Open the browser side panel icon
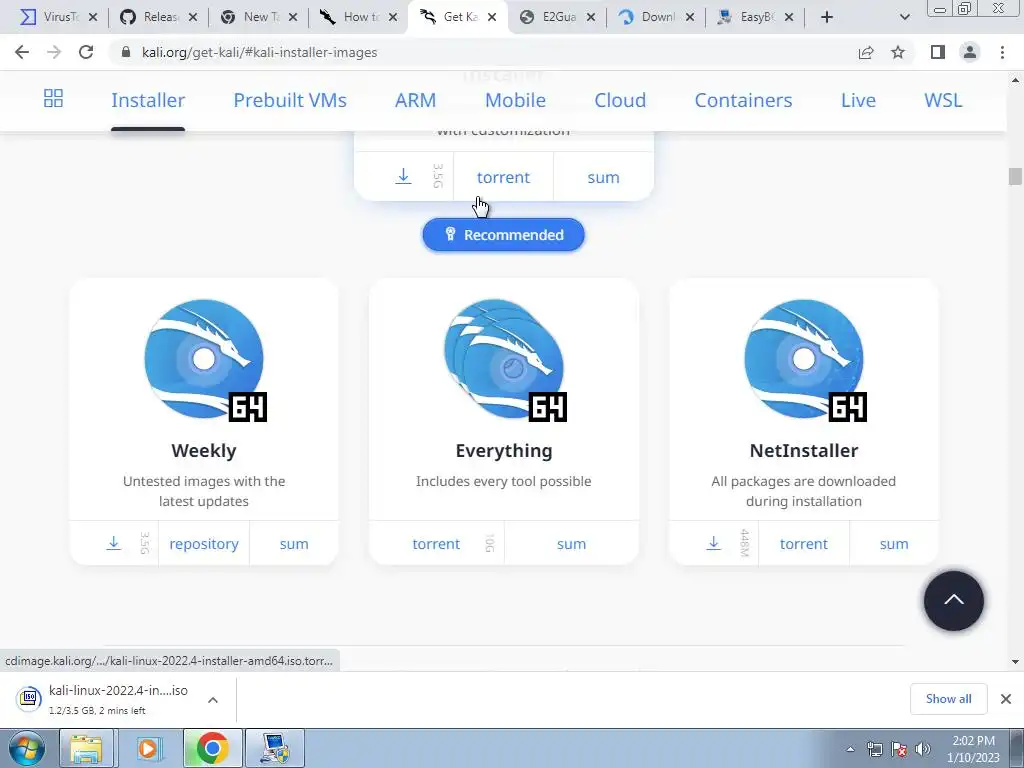Image resolution: width=1024 pixels, height=768 pixels. tap(938, 52)
